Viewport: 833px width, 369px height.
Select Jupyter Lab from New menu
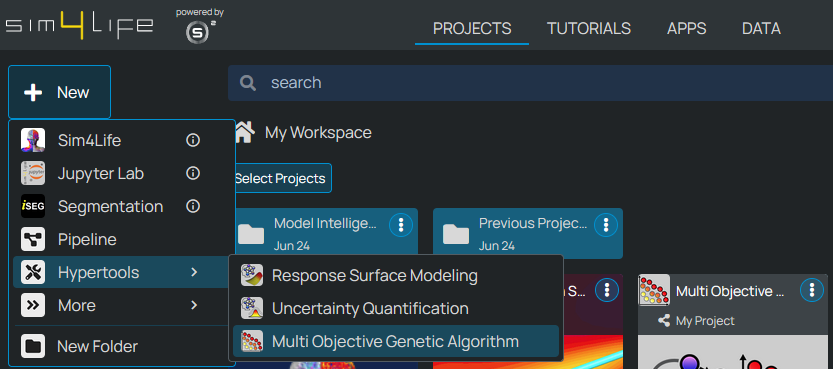click(122, 174)
